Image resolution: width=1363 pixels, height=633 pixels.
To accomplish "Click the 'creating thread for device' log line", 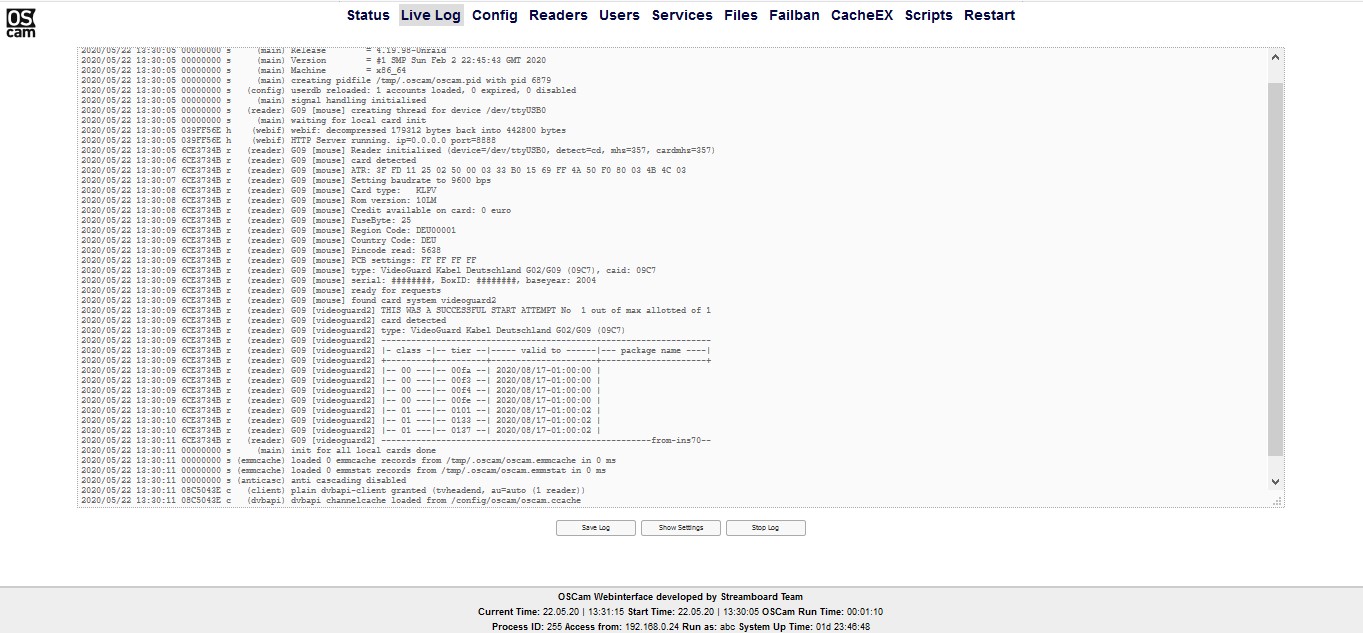I will click(x=314, y=110).
